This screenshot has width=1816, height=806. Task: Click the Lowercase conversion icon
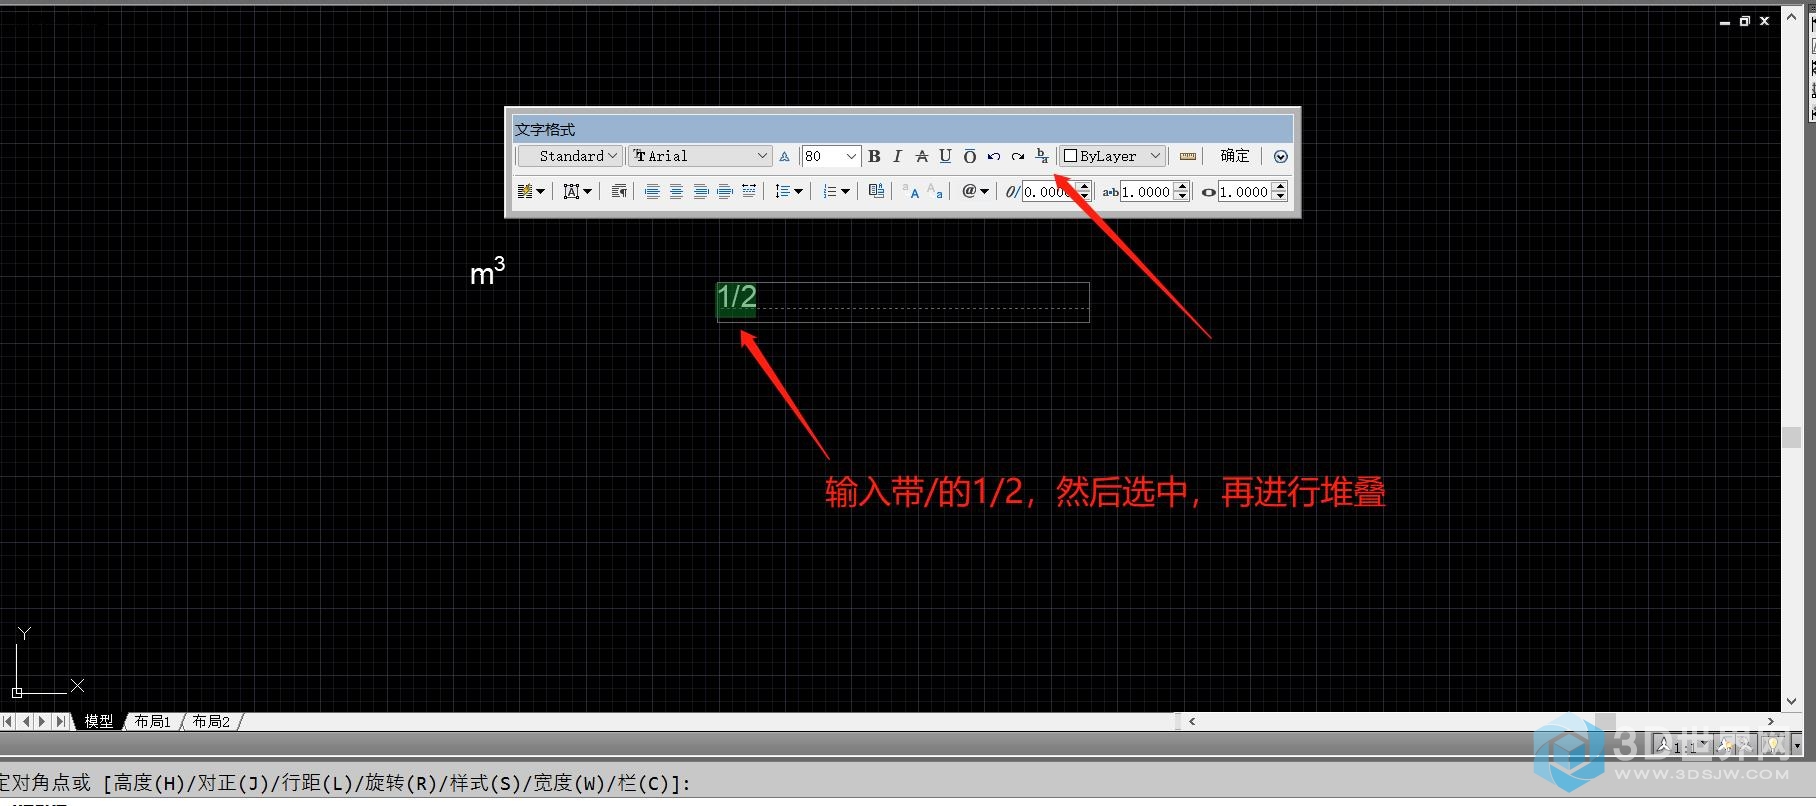[935, 191]
